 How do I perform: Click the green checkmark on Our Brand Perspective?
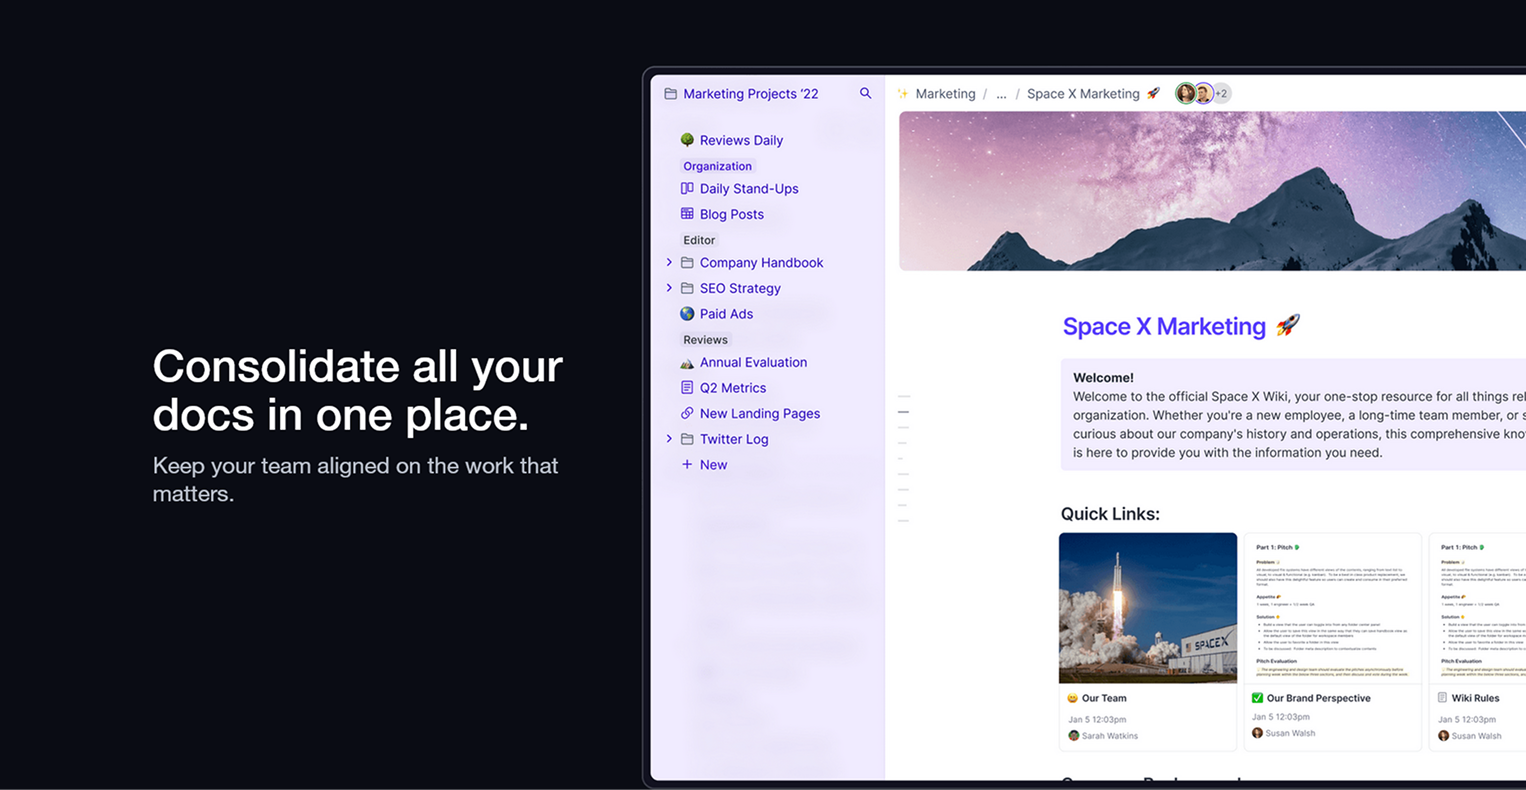click(x=1258, y=698)
